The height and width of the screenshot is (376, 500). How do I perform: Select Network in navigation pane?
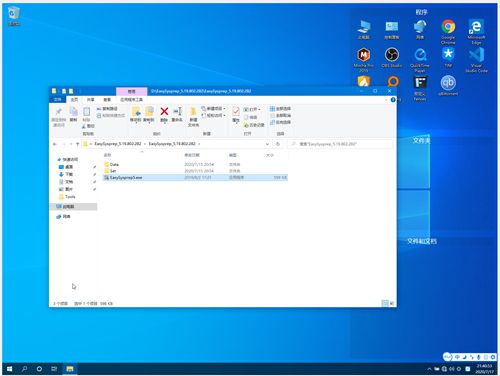[x=63, y=217]
